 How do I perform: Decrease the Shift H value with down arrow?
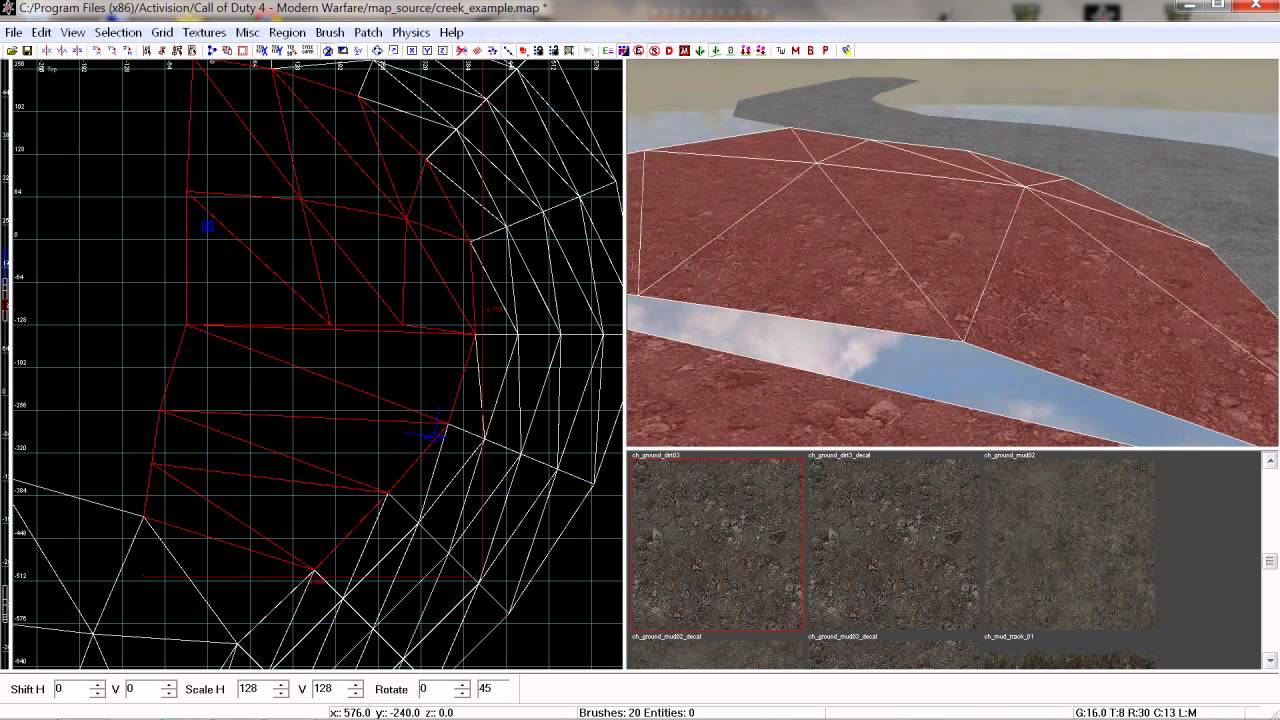(97, 693)
